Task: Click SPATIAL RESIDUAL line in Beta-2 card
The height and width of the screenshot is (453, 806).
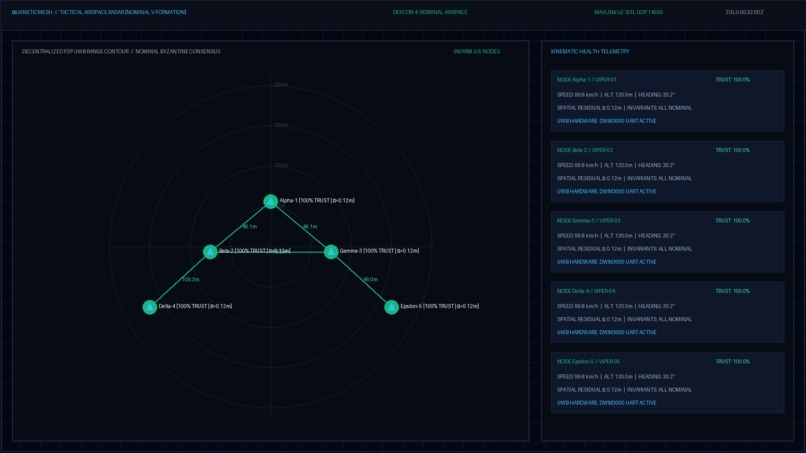Action: tap(624, 178)
